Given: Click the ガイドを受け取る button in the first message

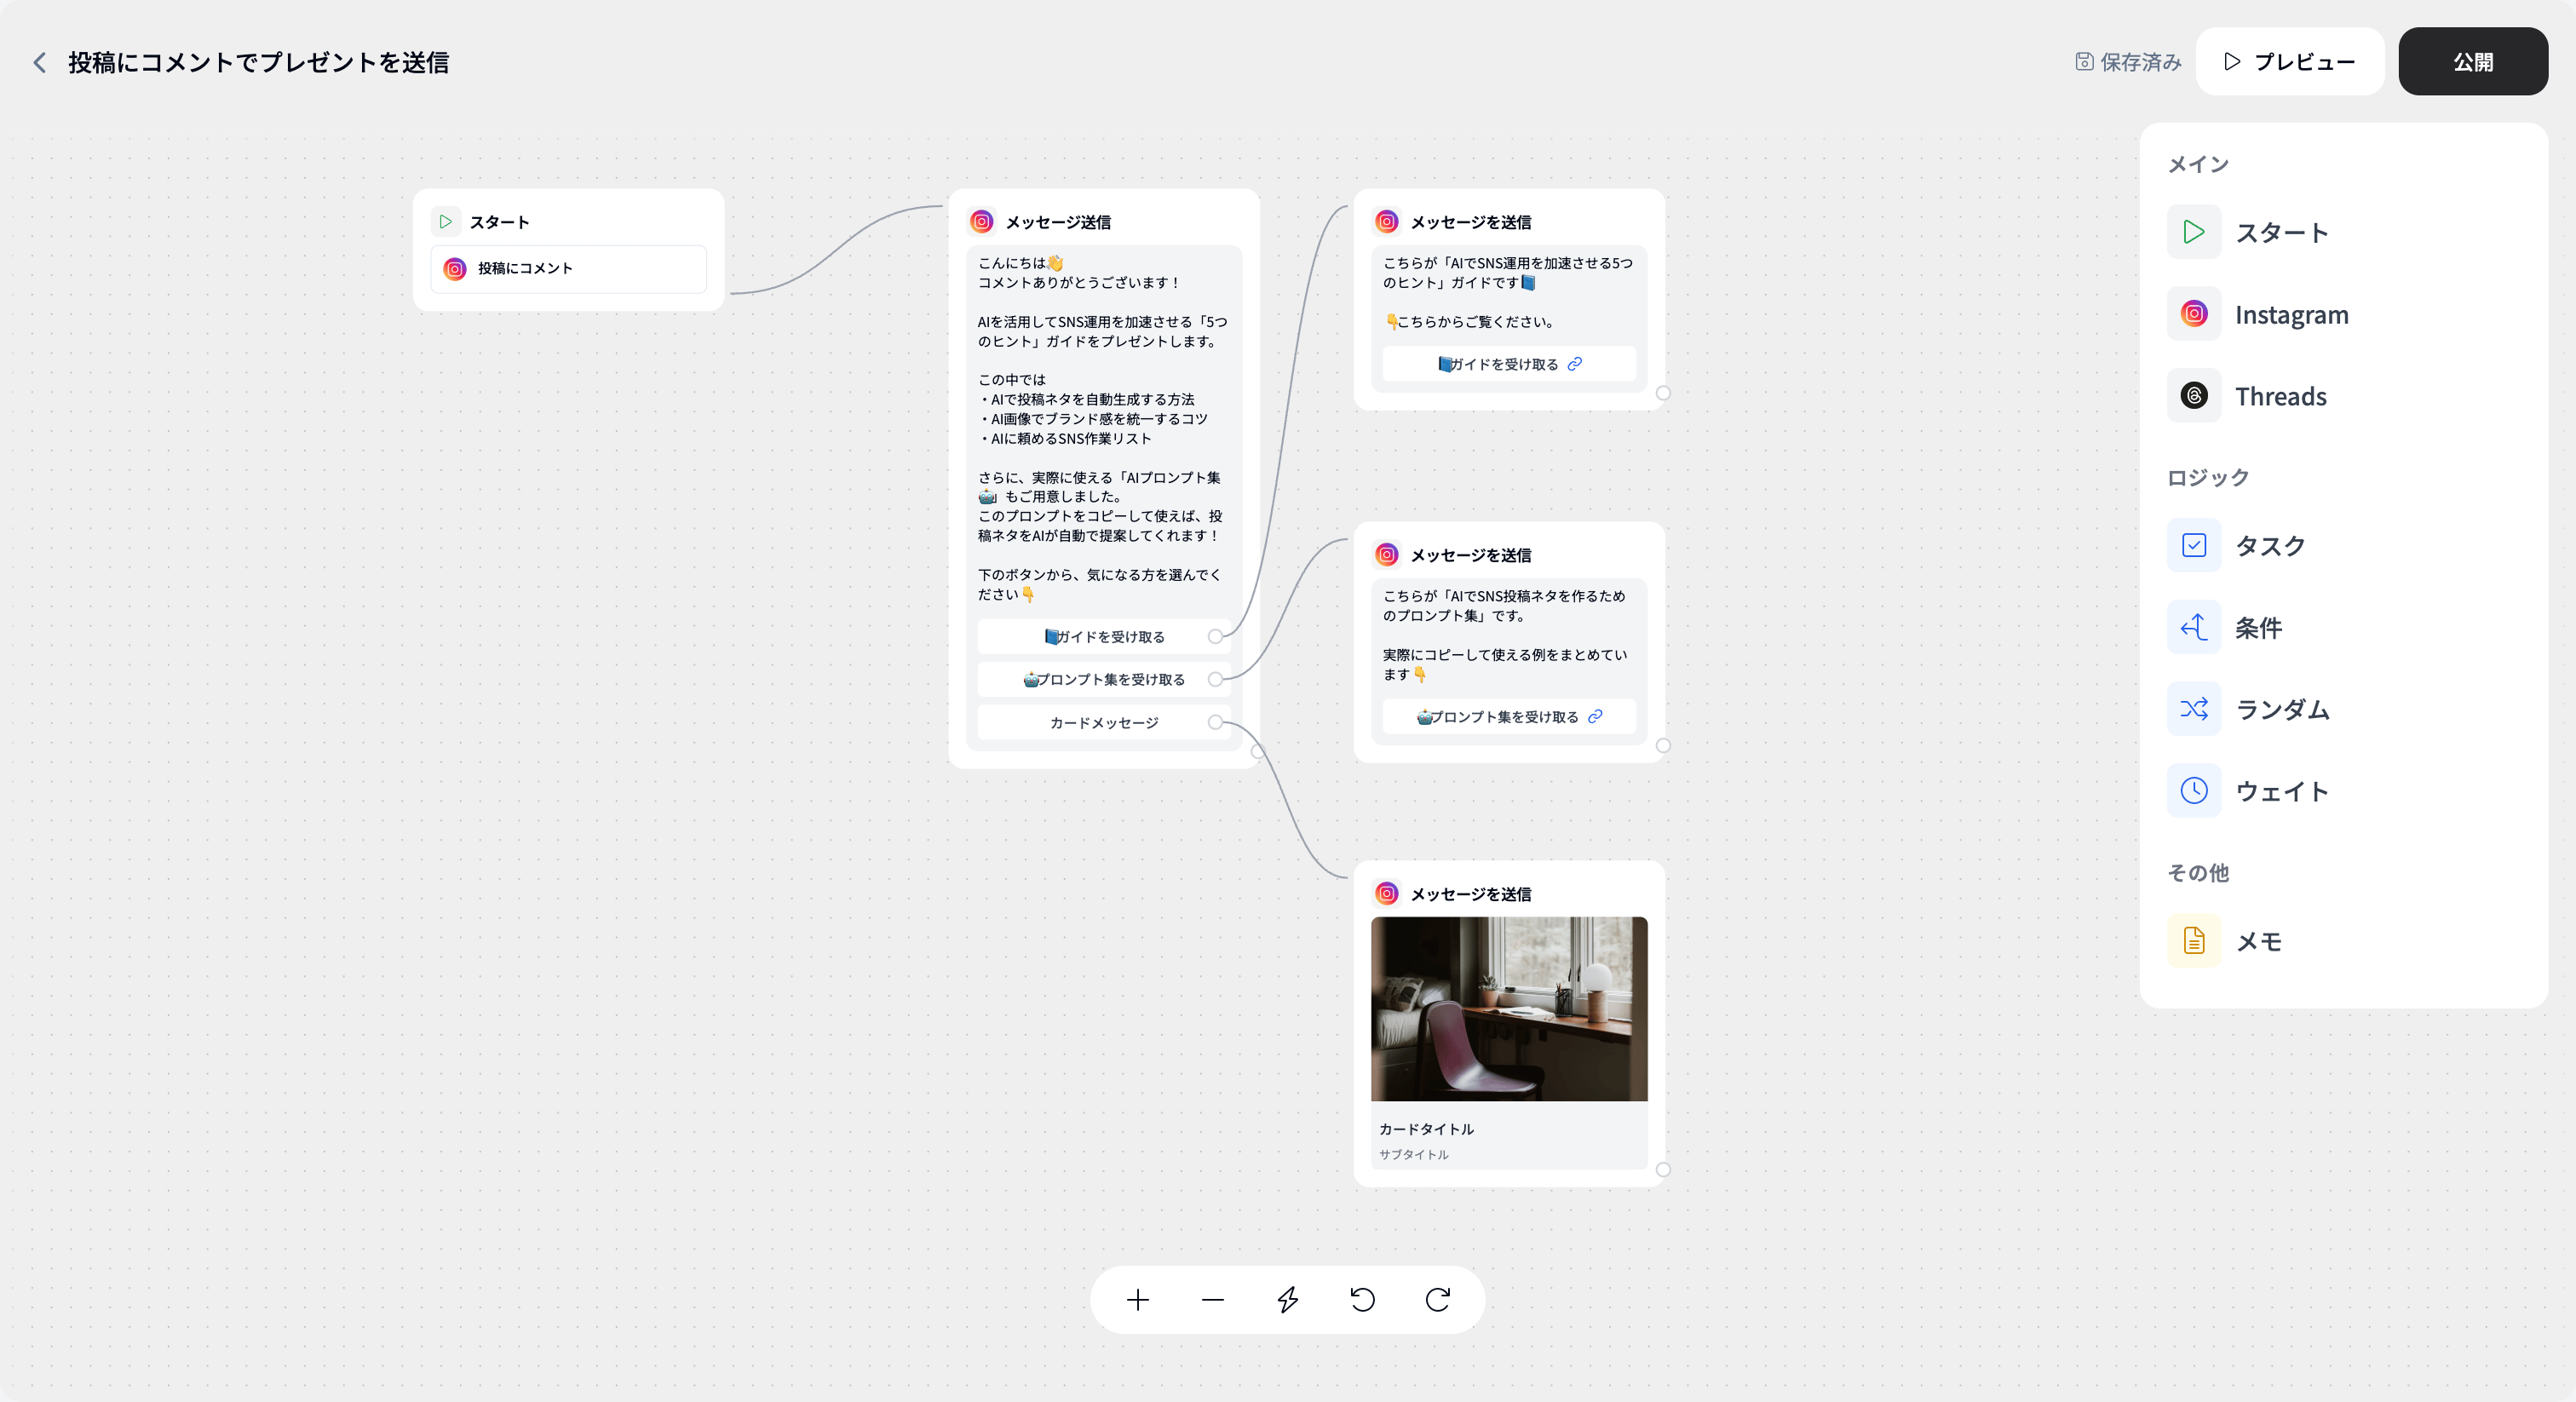Looking at the screenshot, I should pos(1103,636).
